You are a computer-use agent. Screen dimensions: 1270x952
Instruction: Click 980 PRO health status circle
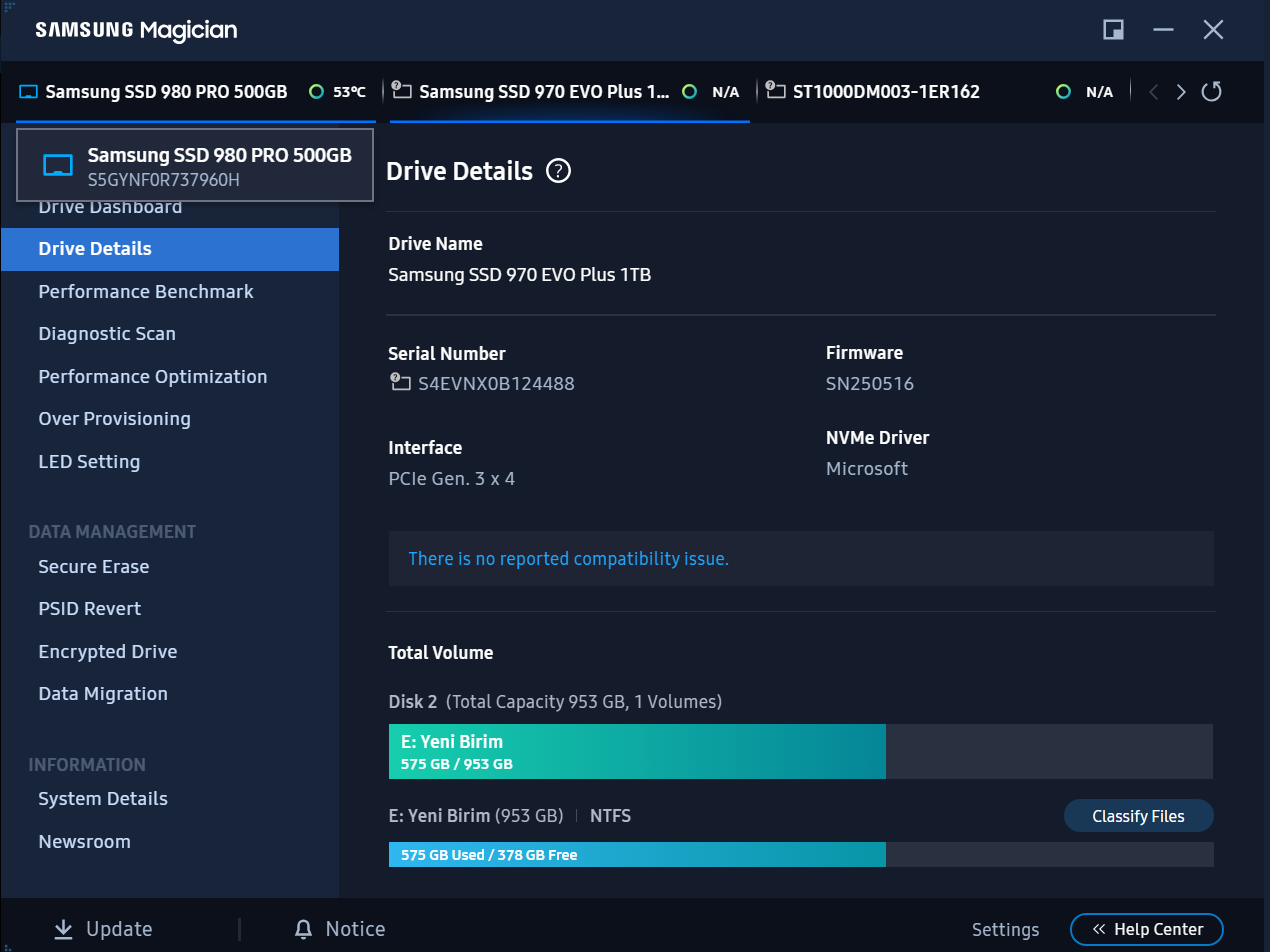316,92
